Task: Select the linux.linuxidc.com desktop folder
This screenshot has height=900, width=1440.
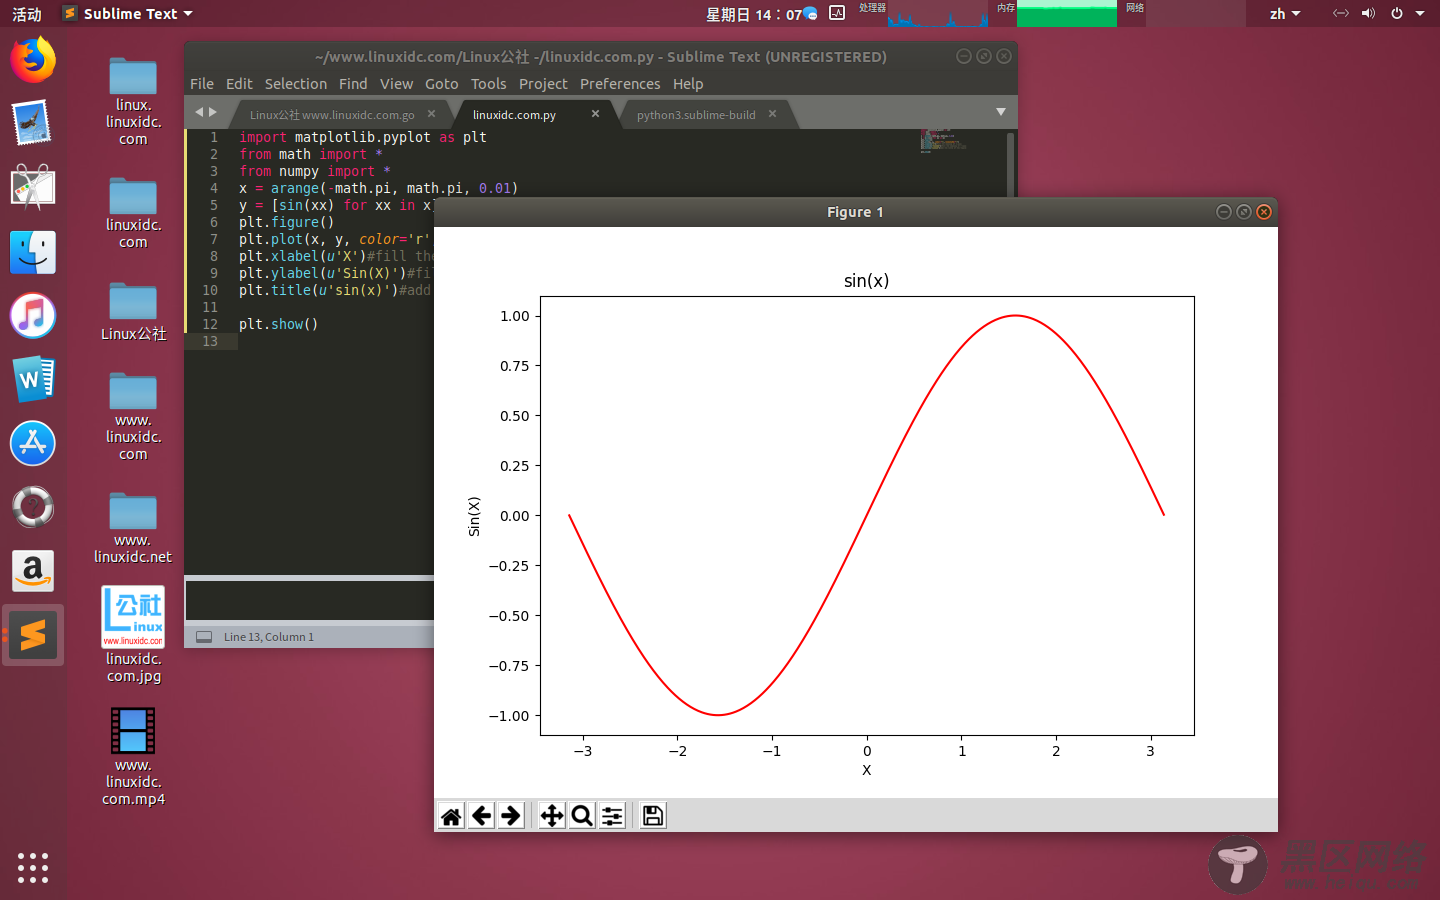Action: [133, 102]
